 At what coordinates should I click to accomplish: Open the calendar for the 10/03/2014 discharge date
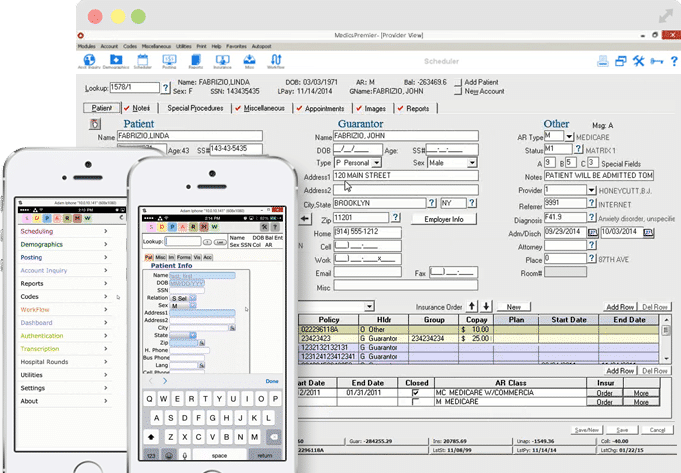648,232
